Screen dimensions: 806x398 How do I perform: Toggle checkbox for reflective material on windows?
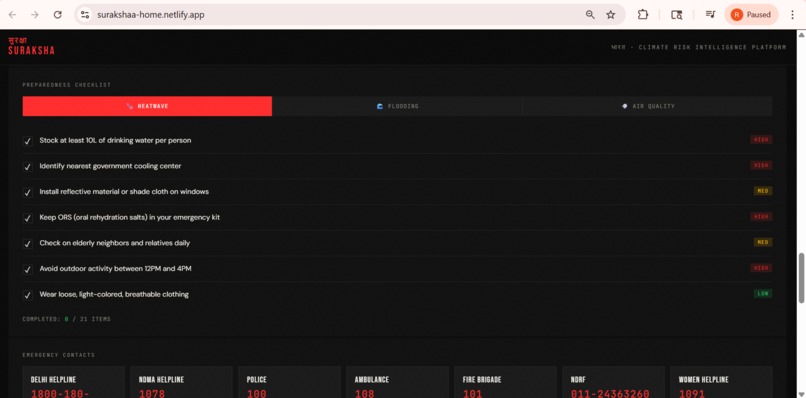[x=28, y=192]
